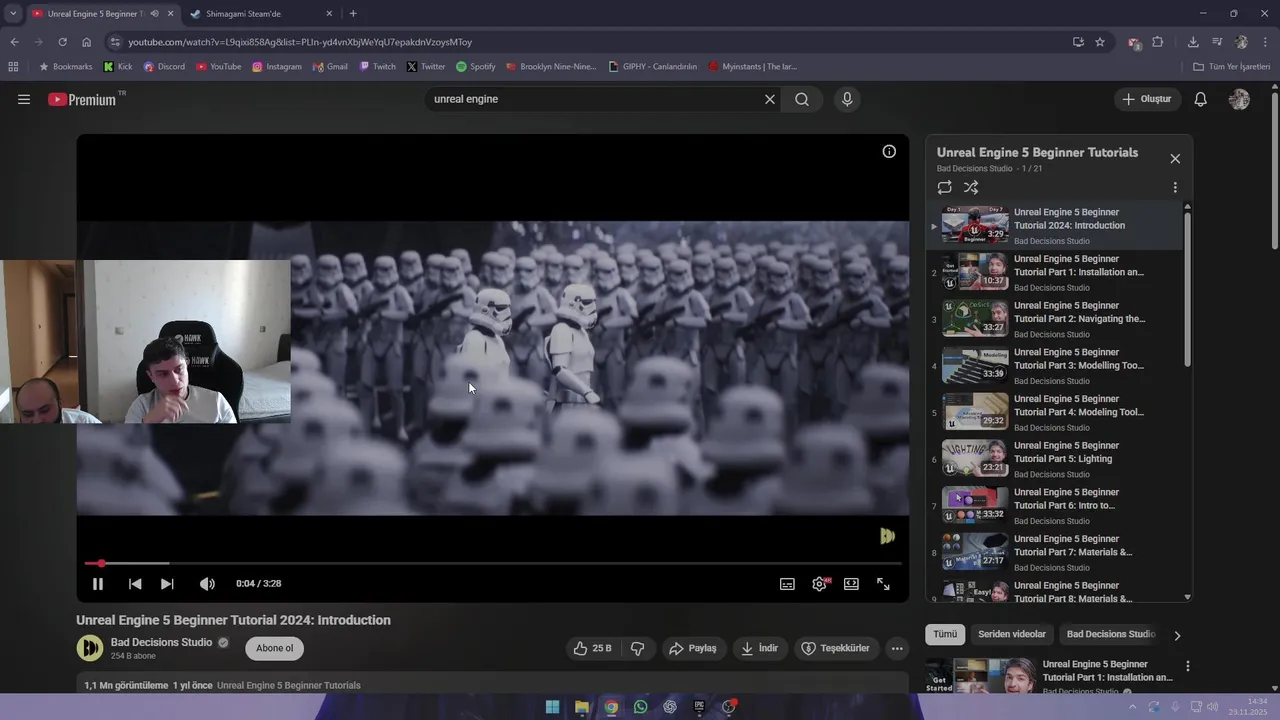
Task: Enter fullscreen mode
Action: click(883, 584)
